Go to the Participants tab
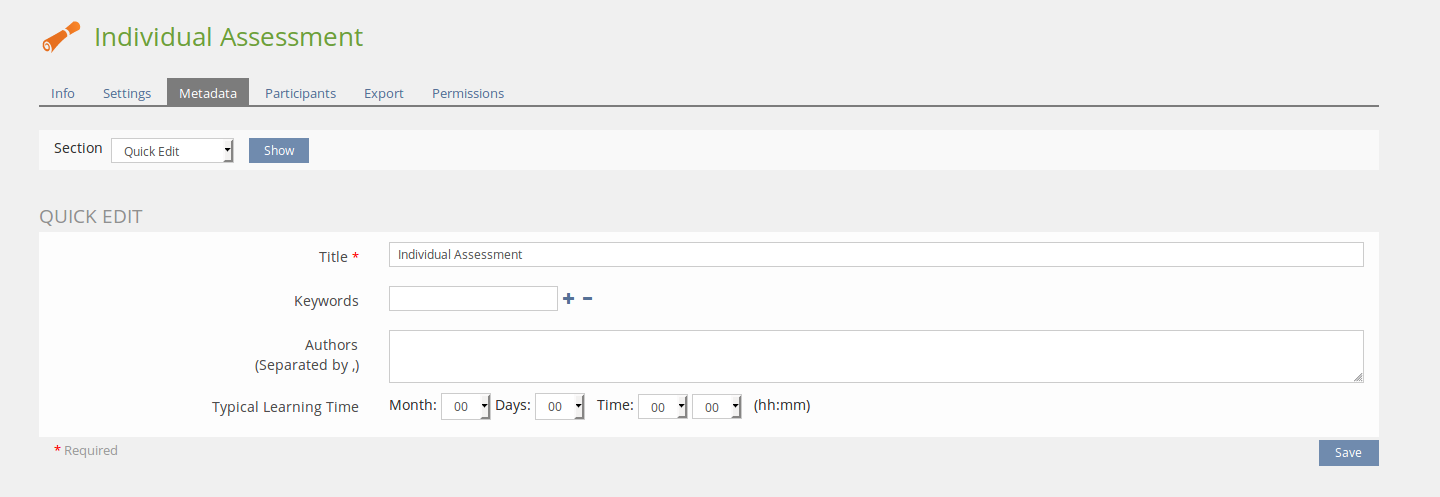This screenshot has width=1440, height=497. coord(300,93)
